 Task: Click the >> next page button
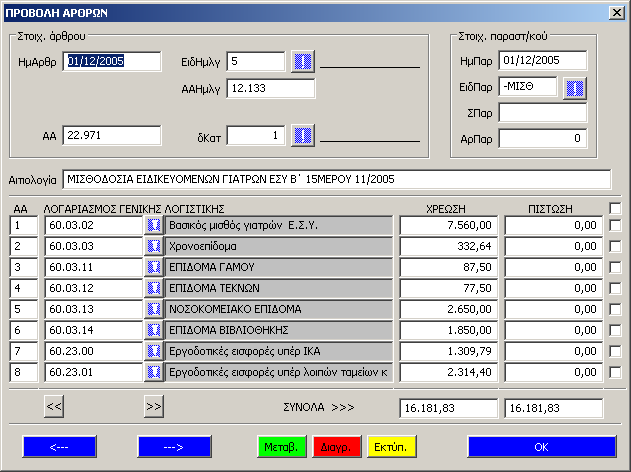coord(154,406)
